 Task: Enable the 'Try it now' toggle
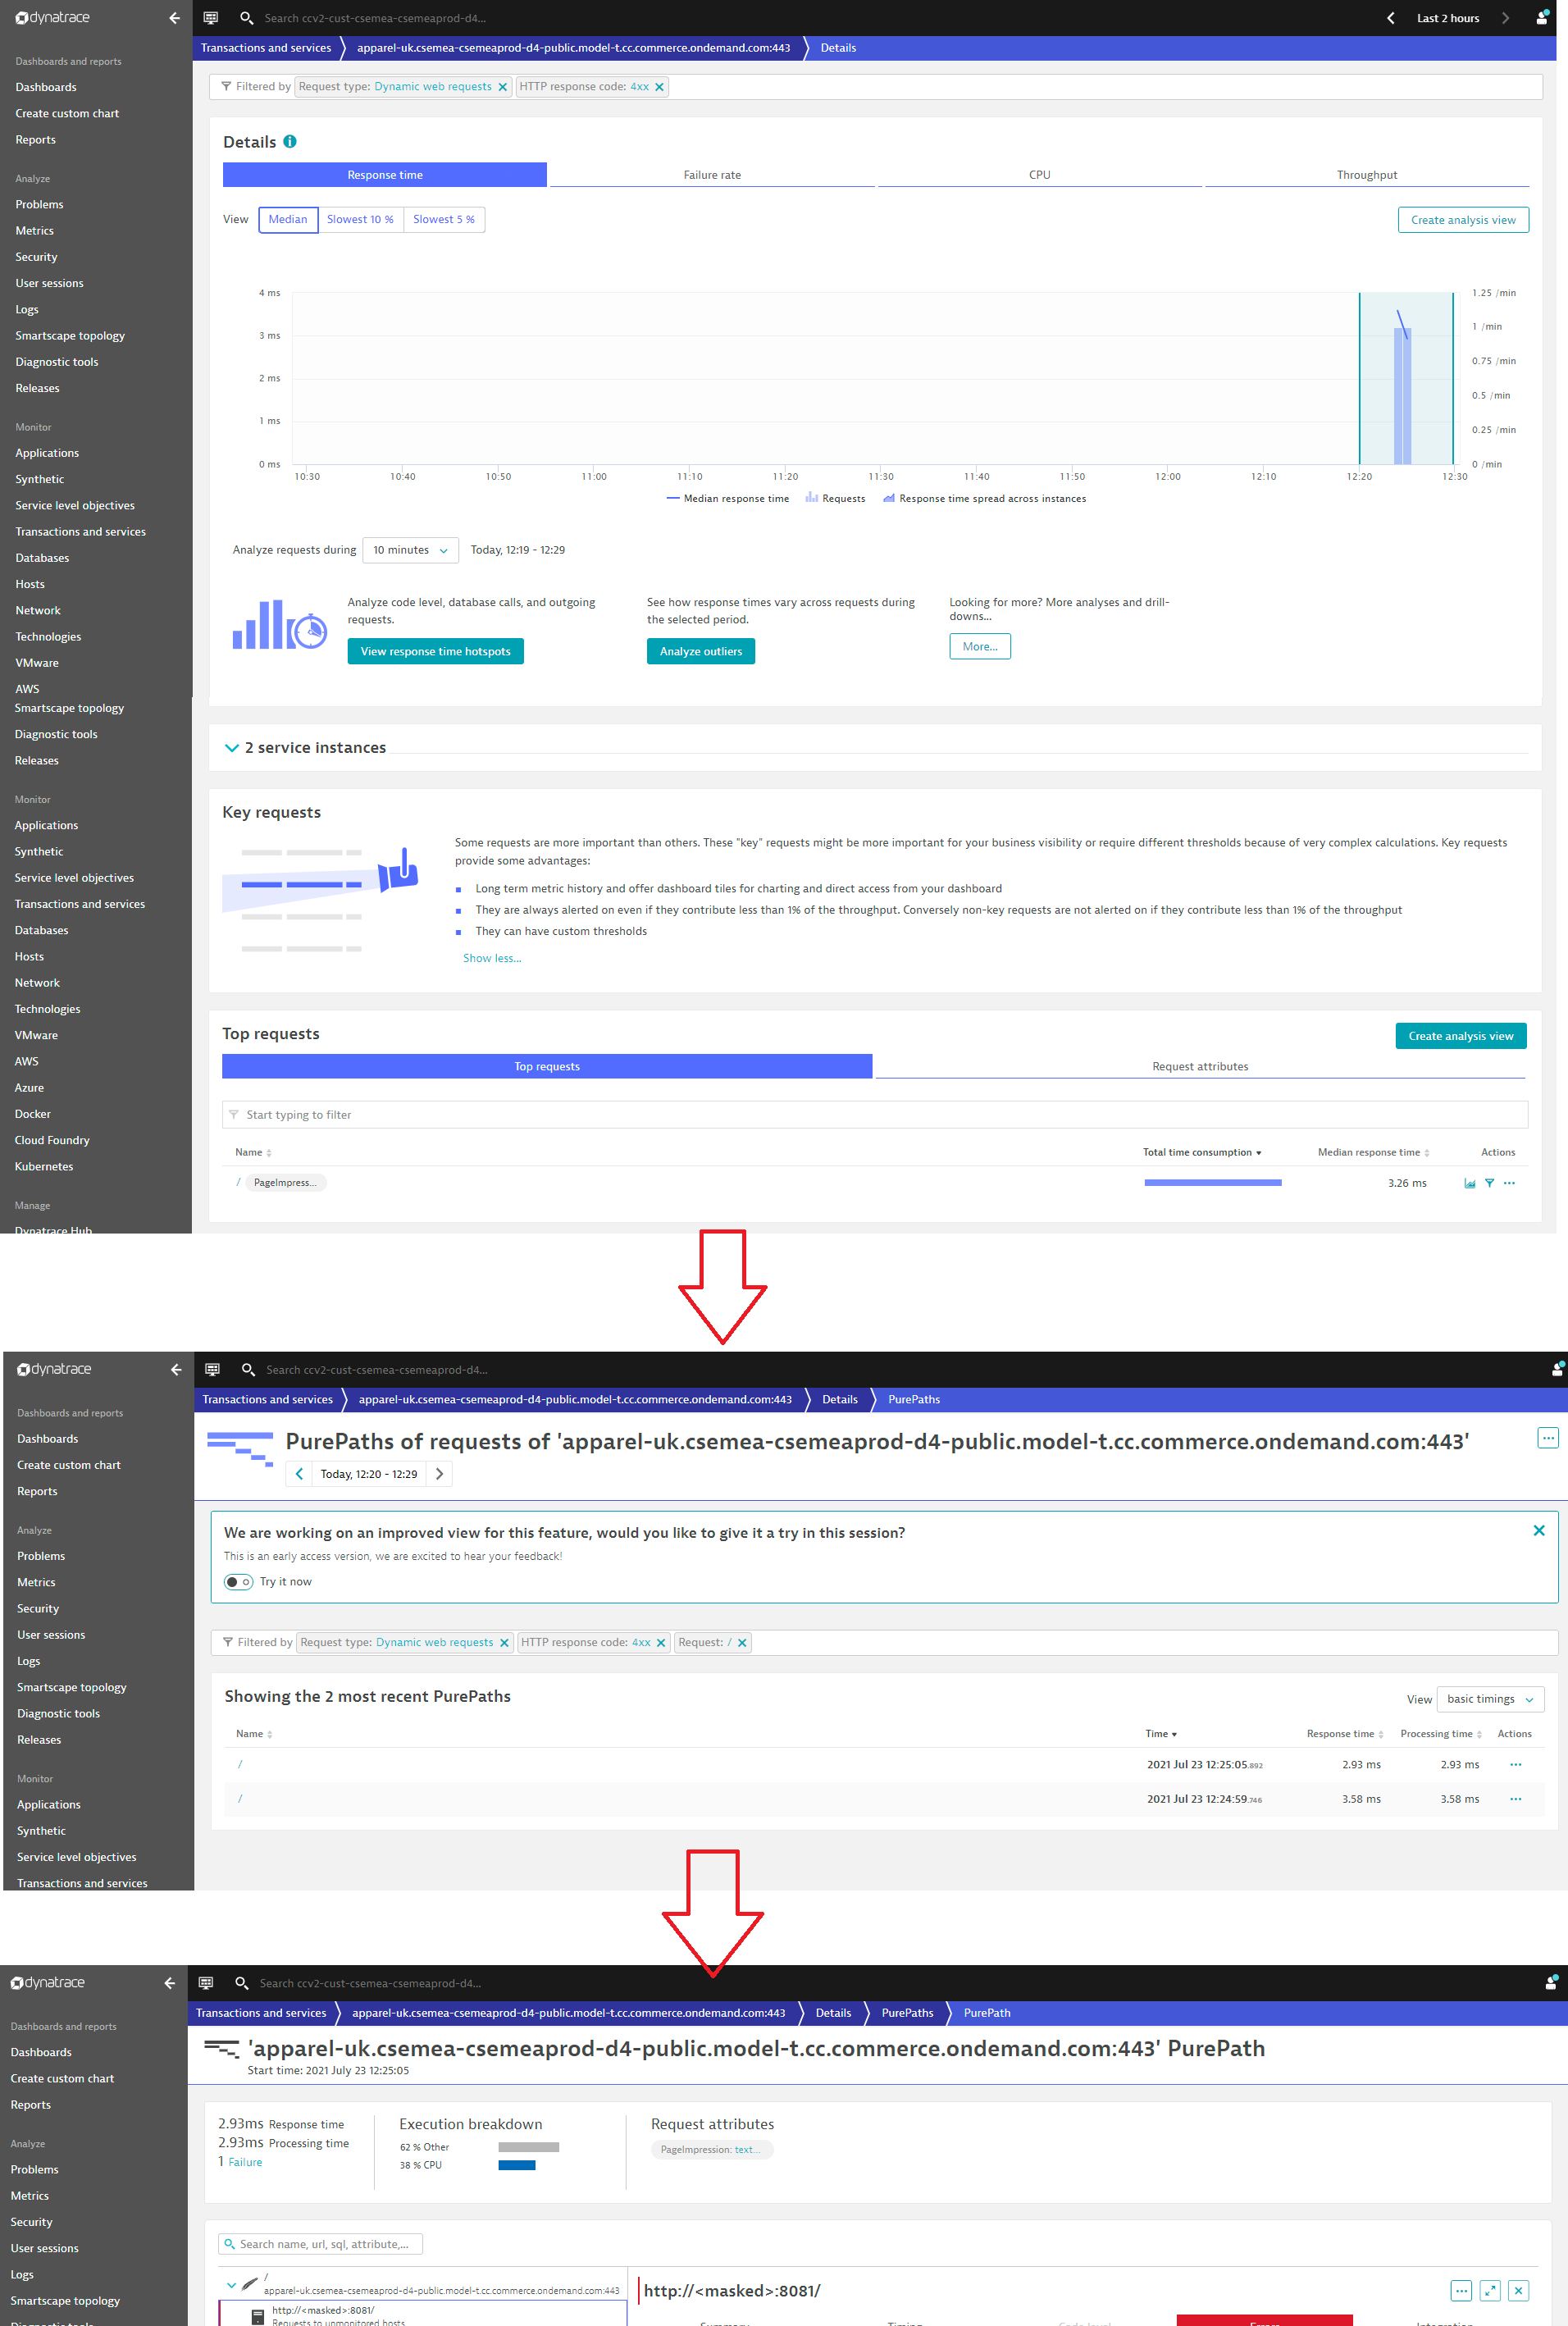pos(238,1582)
